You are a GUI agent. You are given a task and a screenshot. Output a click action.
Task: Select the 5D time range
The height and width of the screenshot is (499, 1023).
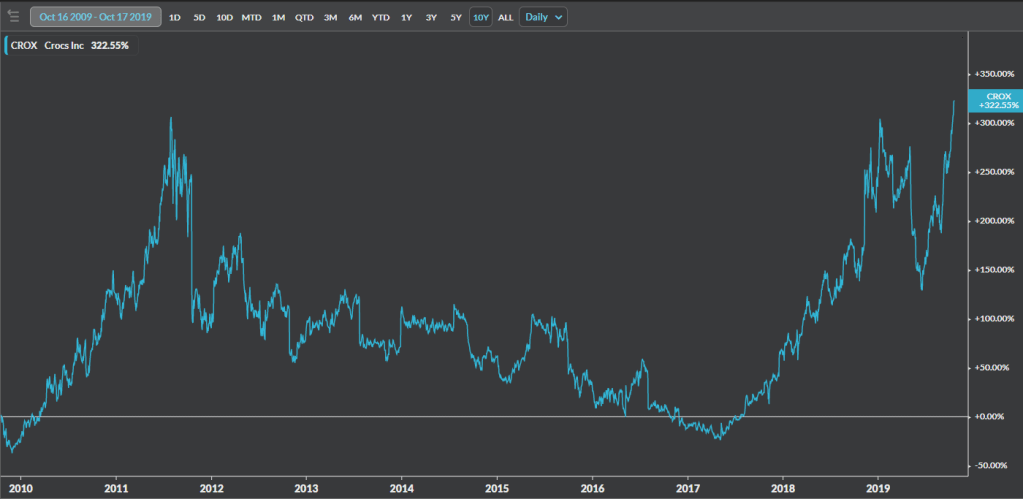(199, 17)
